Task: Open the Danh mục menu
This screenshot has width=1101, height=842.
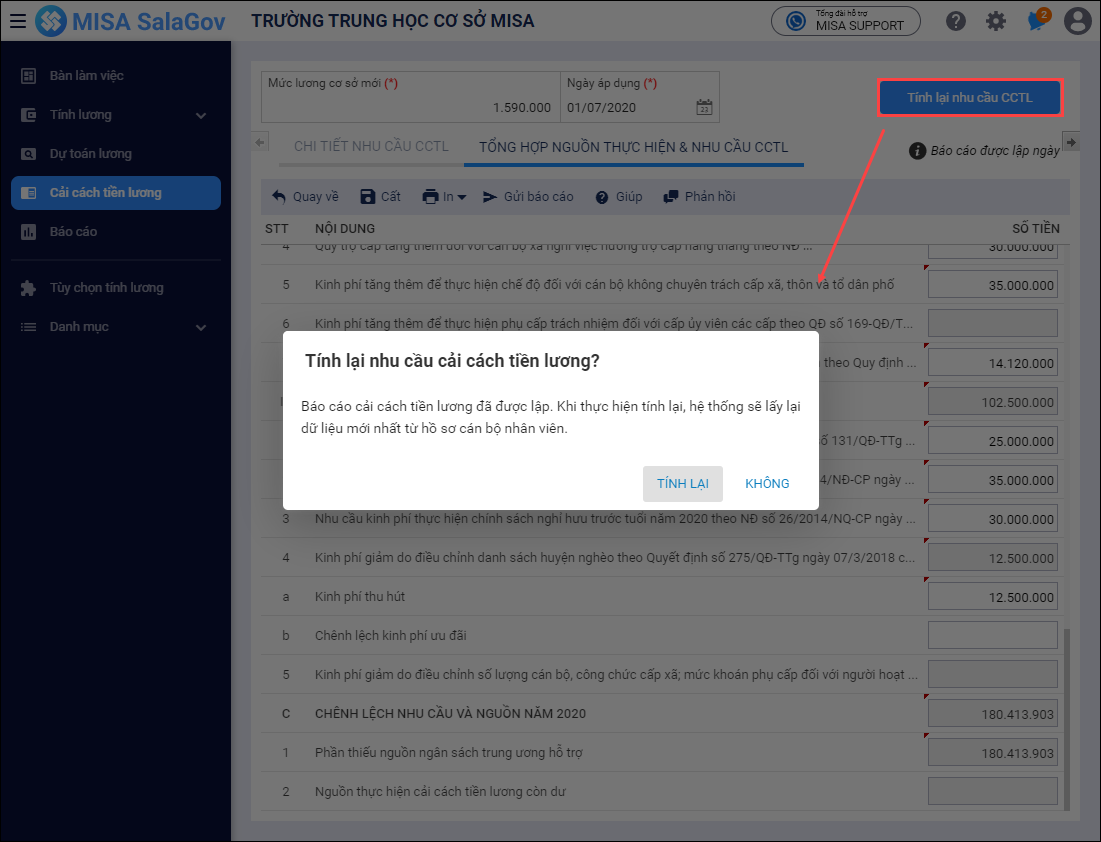Action: (116, 327)
